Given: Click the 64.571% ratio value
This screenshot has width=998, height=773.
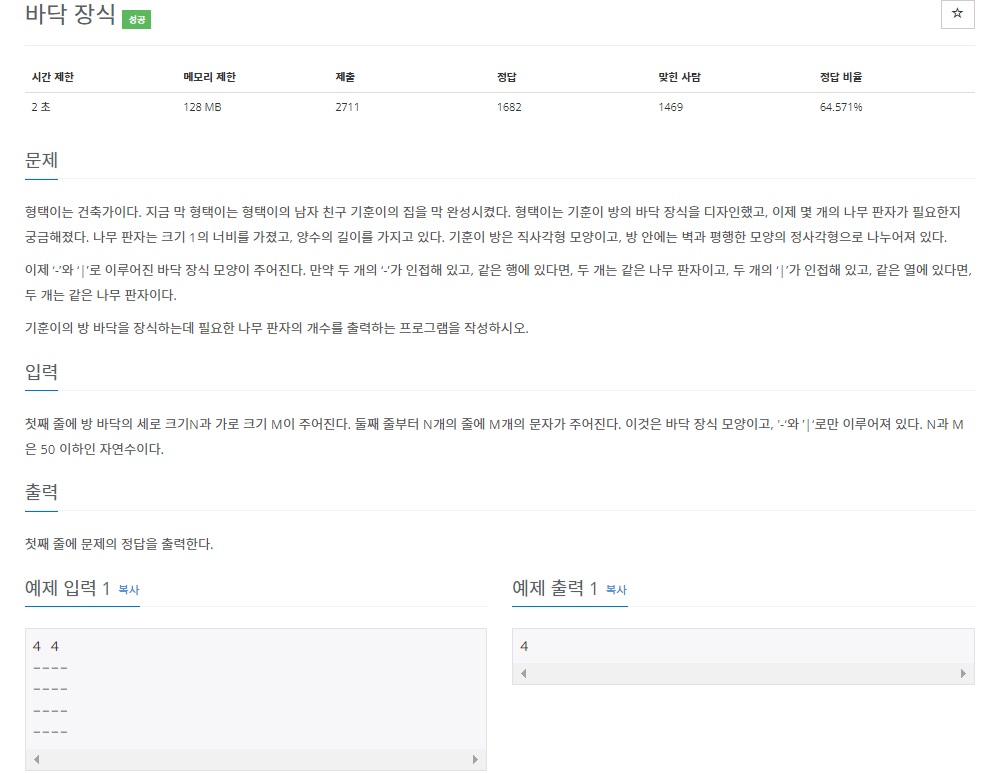Looking at the screenshot, I should (x=841, y=107).
